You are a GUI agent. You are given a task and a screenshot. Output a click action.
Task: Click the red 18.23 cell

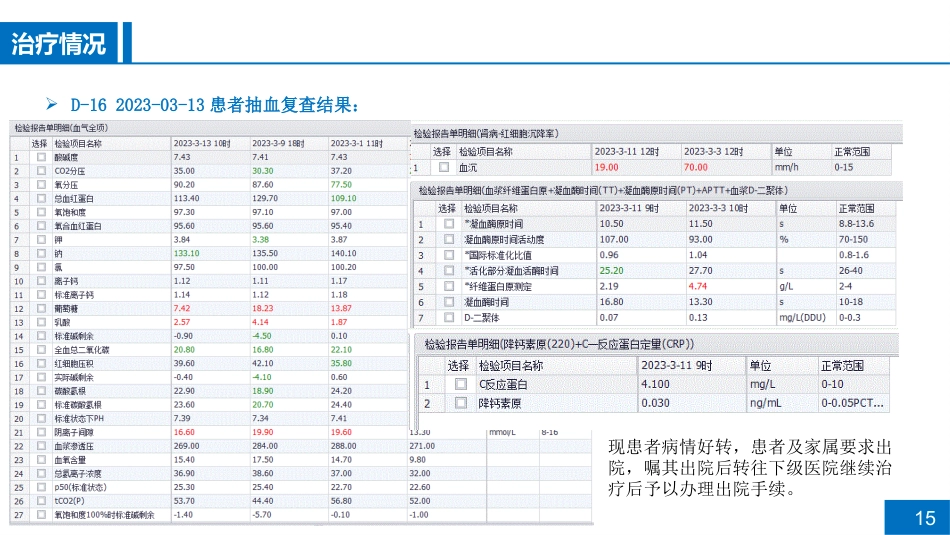tap(262, 308)
